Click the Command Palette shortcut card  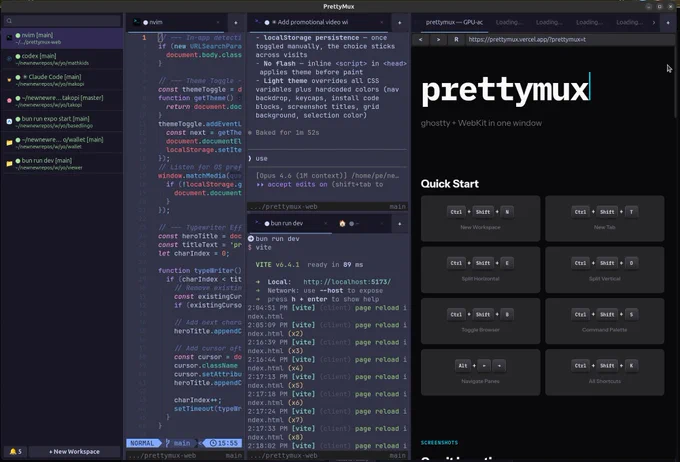tap(605, 321)
